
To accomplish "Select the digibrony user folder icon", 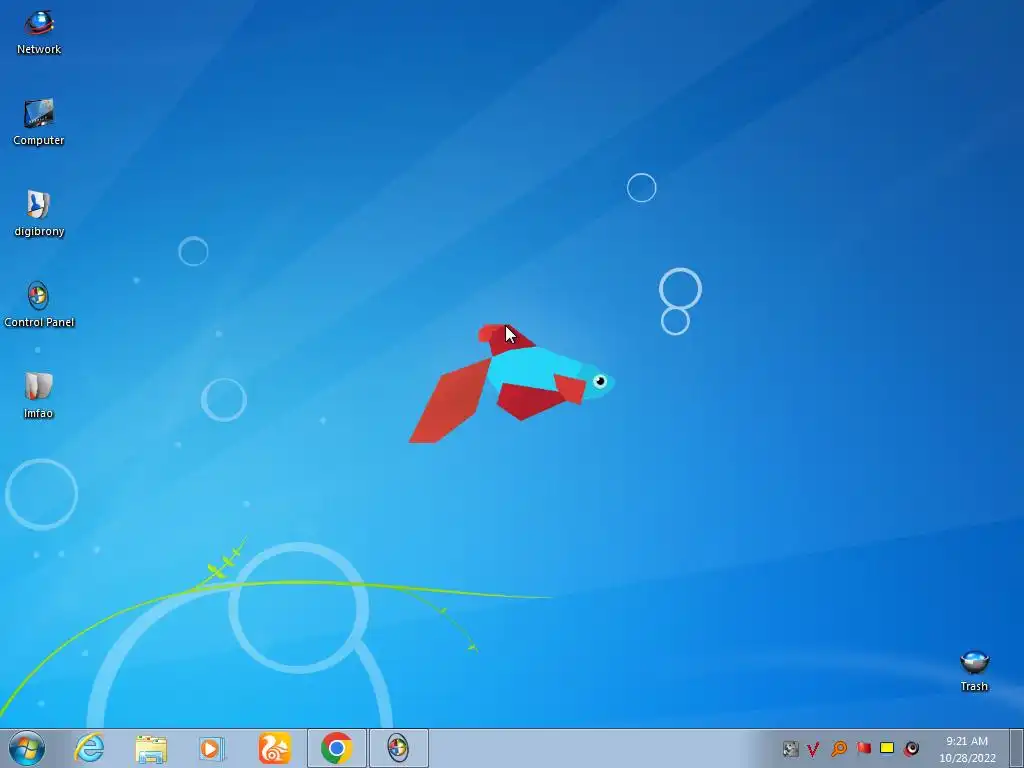I will coord(39,213).
